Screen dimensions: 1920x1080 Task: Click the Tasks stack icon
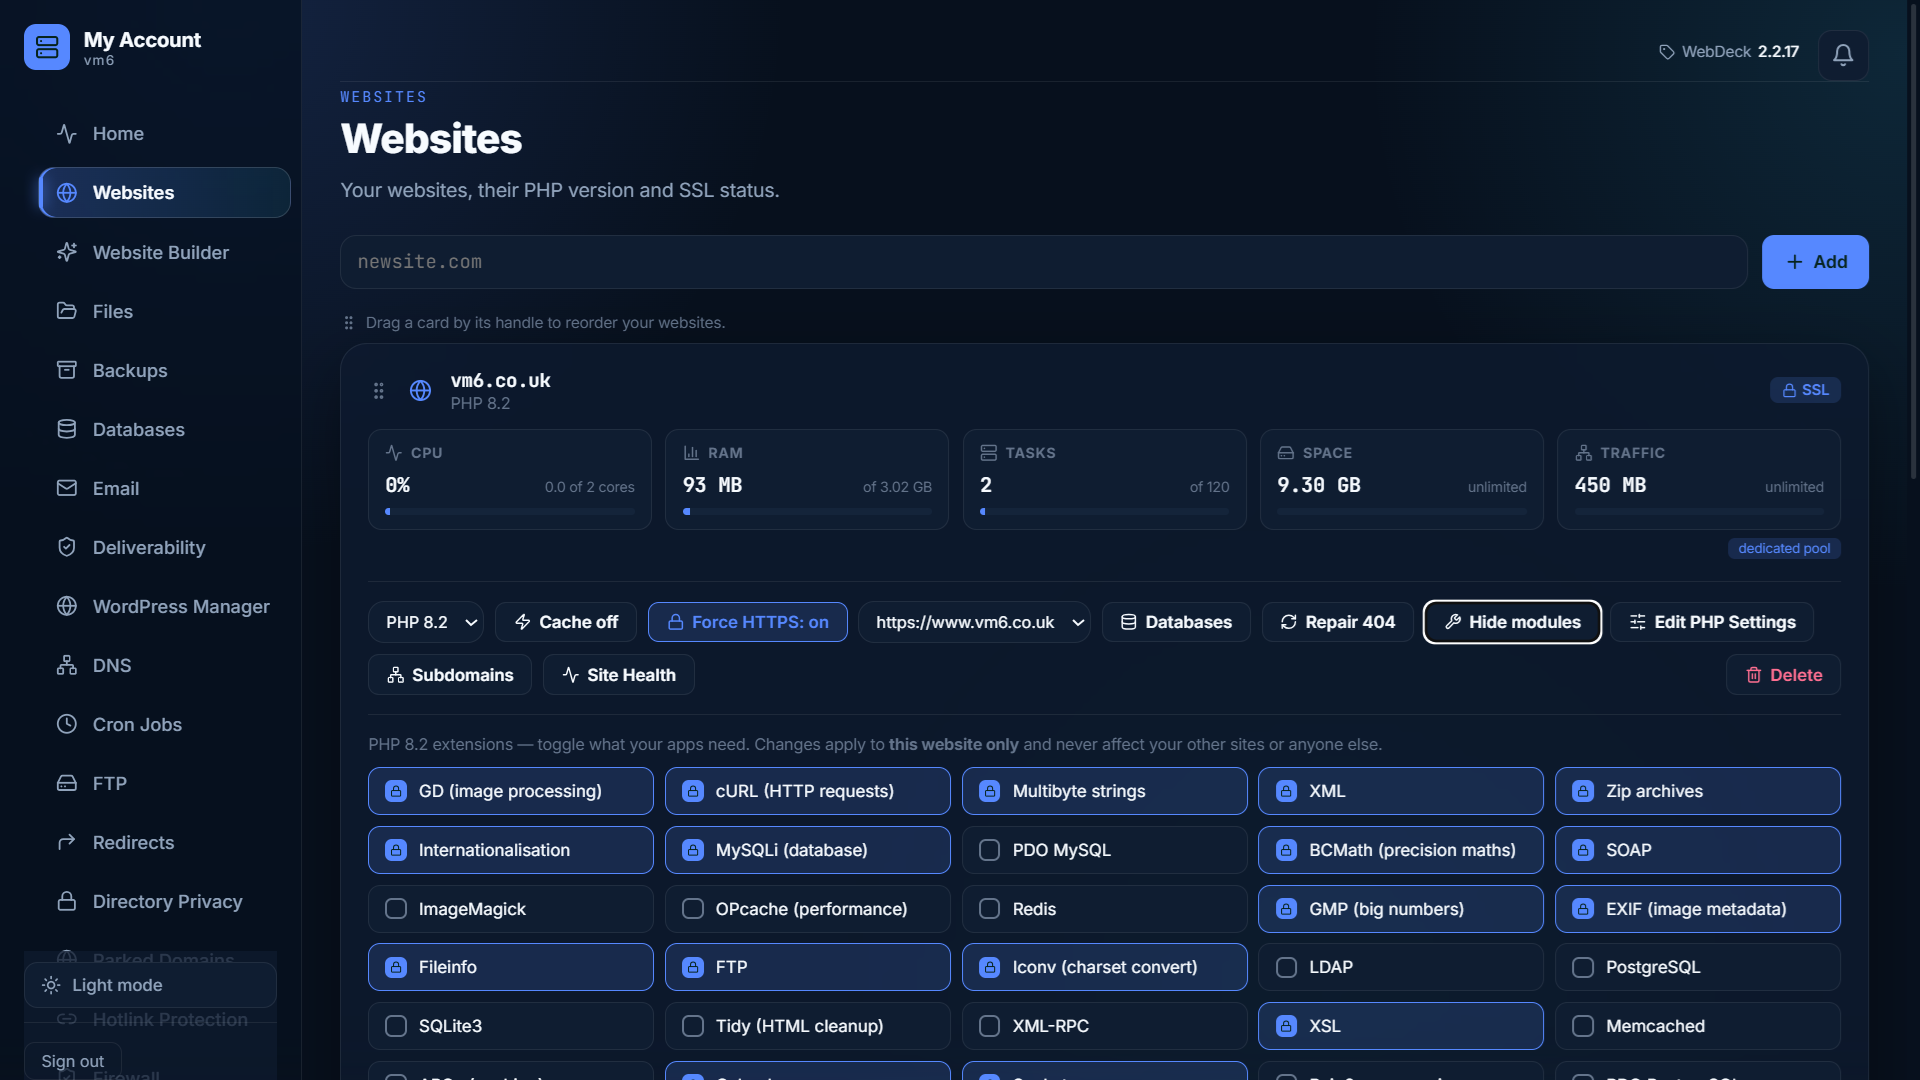988,453
